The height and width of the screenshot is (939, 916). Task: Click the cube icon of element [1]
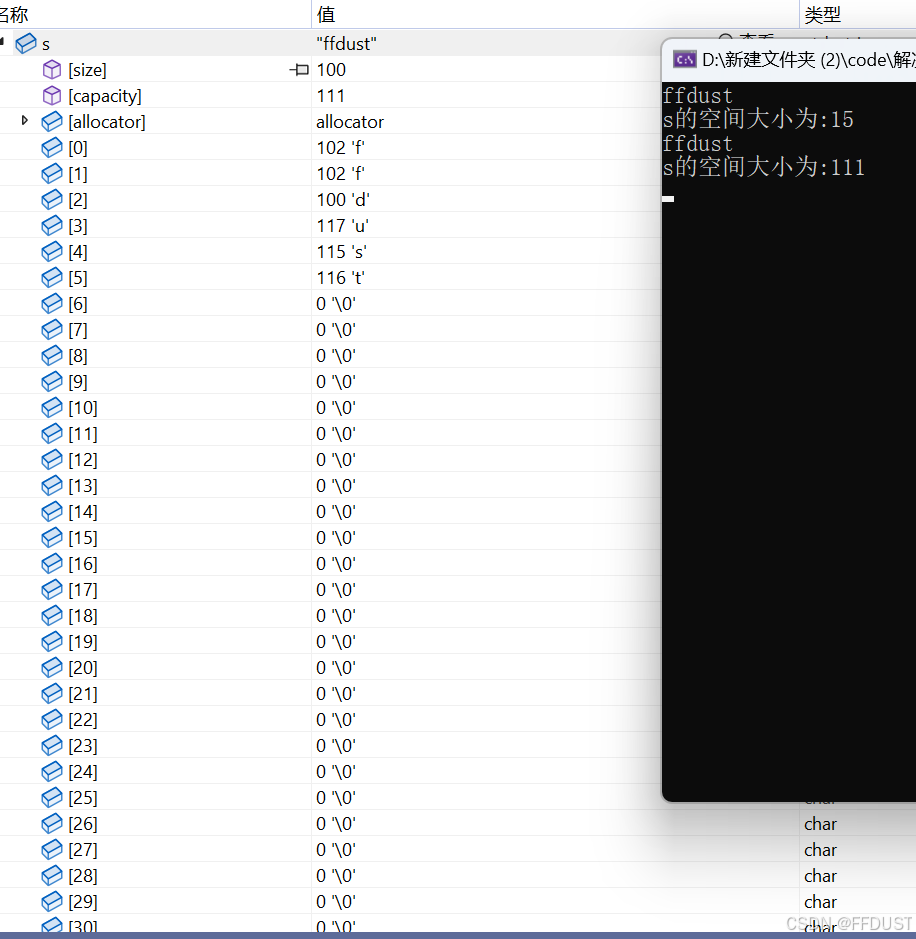52,174
